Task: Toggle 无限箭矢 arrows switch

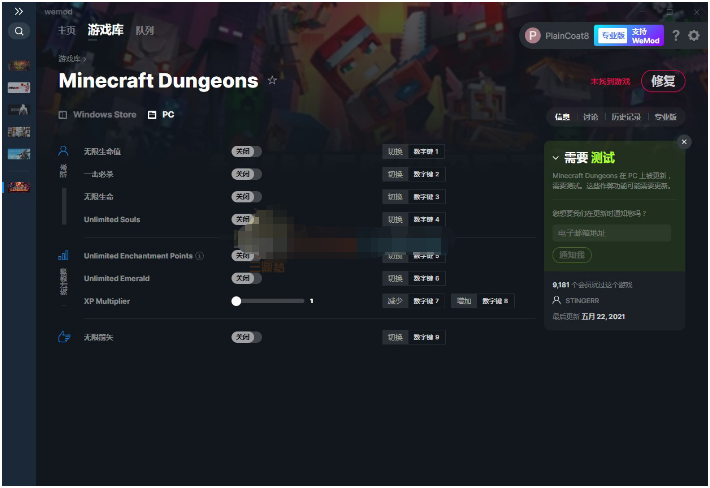Action: tap(246, 337)
